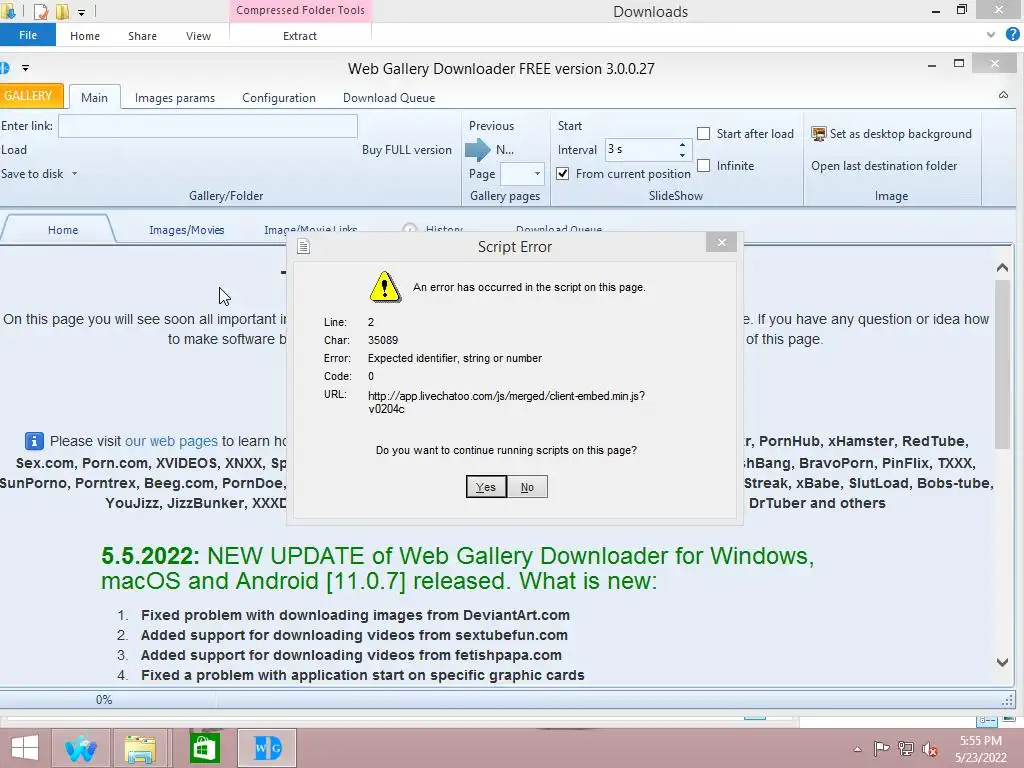Select the Home content tab
Image resolution: width=1024 pixels, height=768 pixels.
tap(63, 230)
